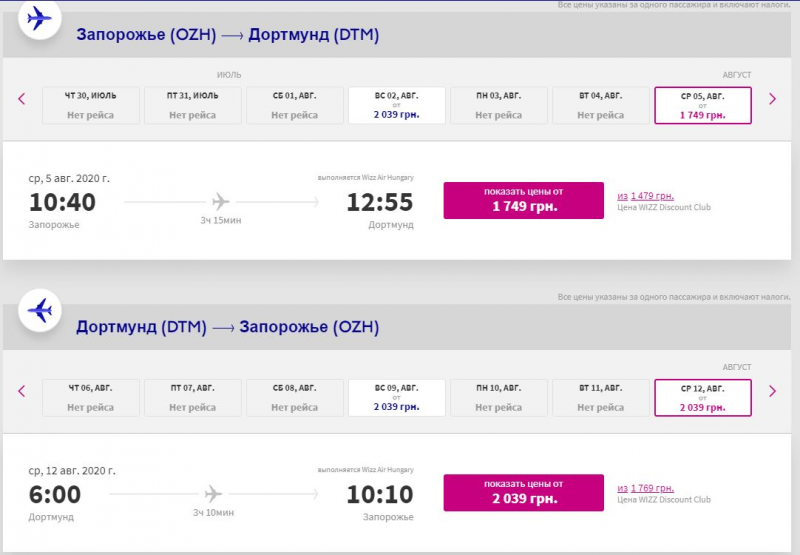Click return date ПН 10, АВГ.
This screenshot has width=800, height=555.
[x=498, y=397]
